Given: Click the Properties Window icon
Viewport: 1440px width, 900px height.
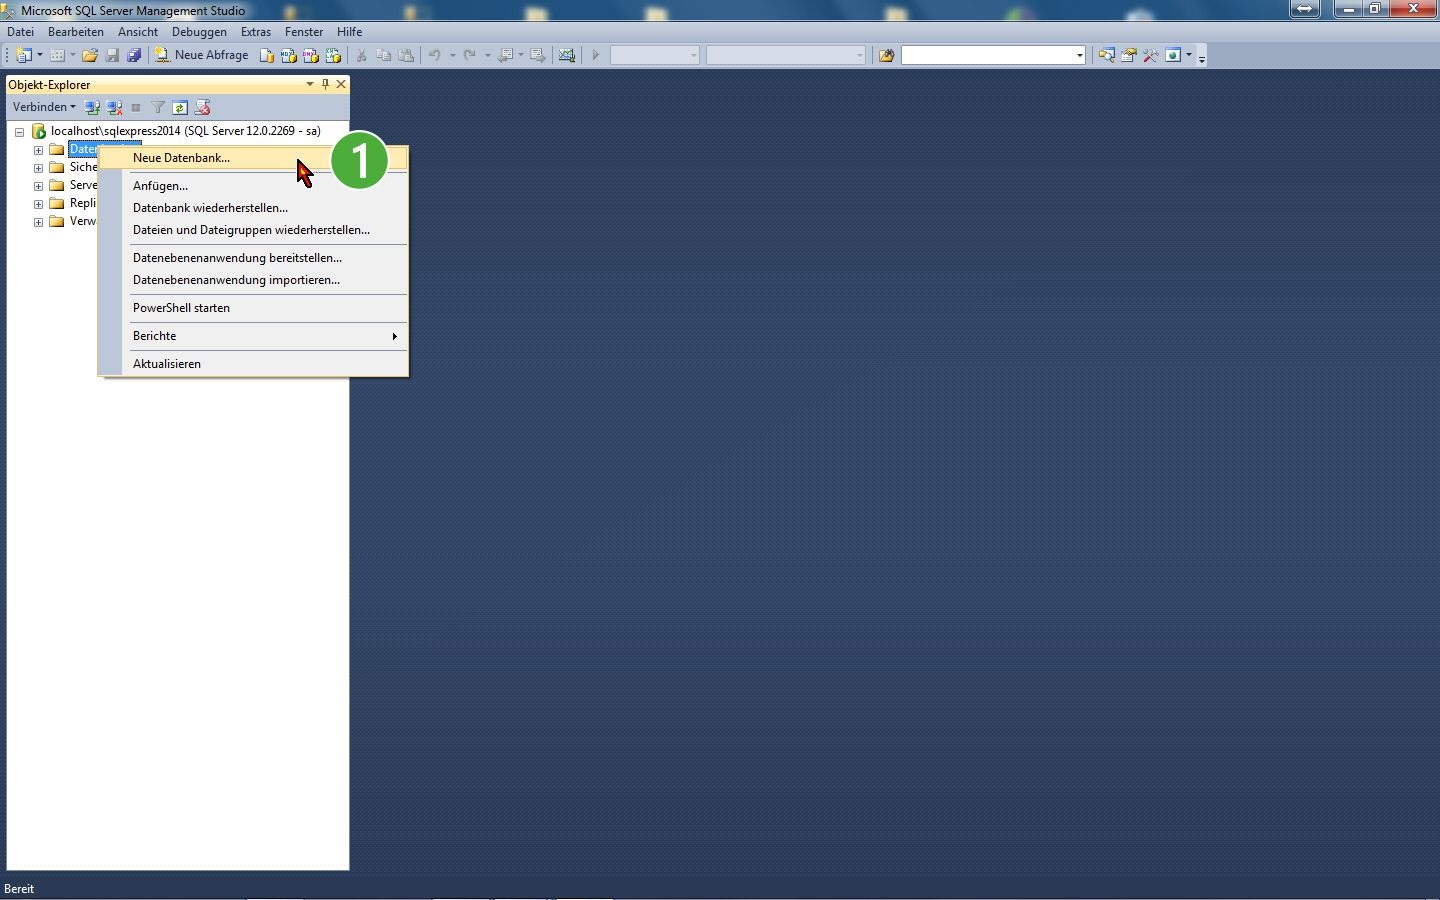Looking at the screenshot, I should [x=1128, y=55].
